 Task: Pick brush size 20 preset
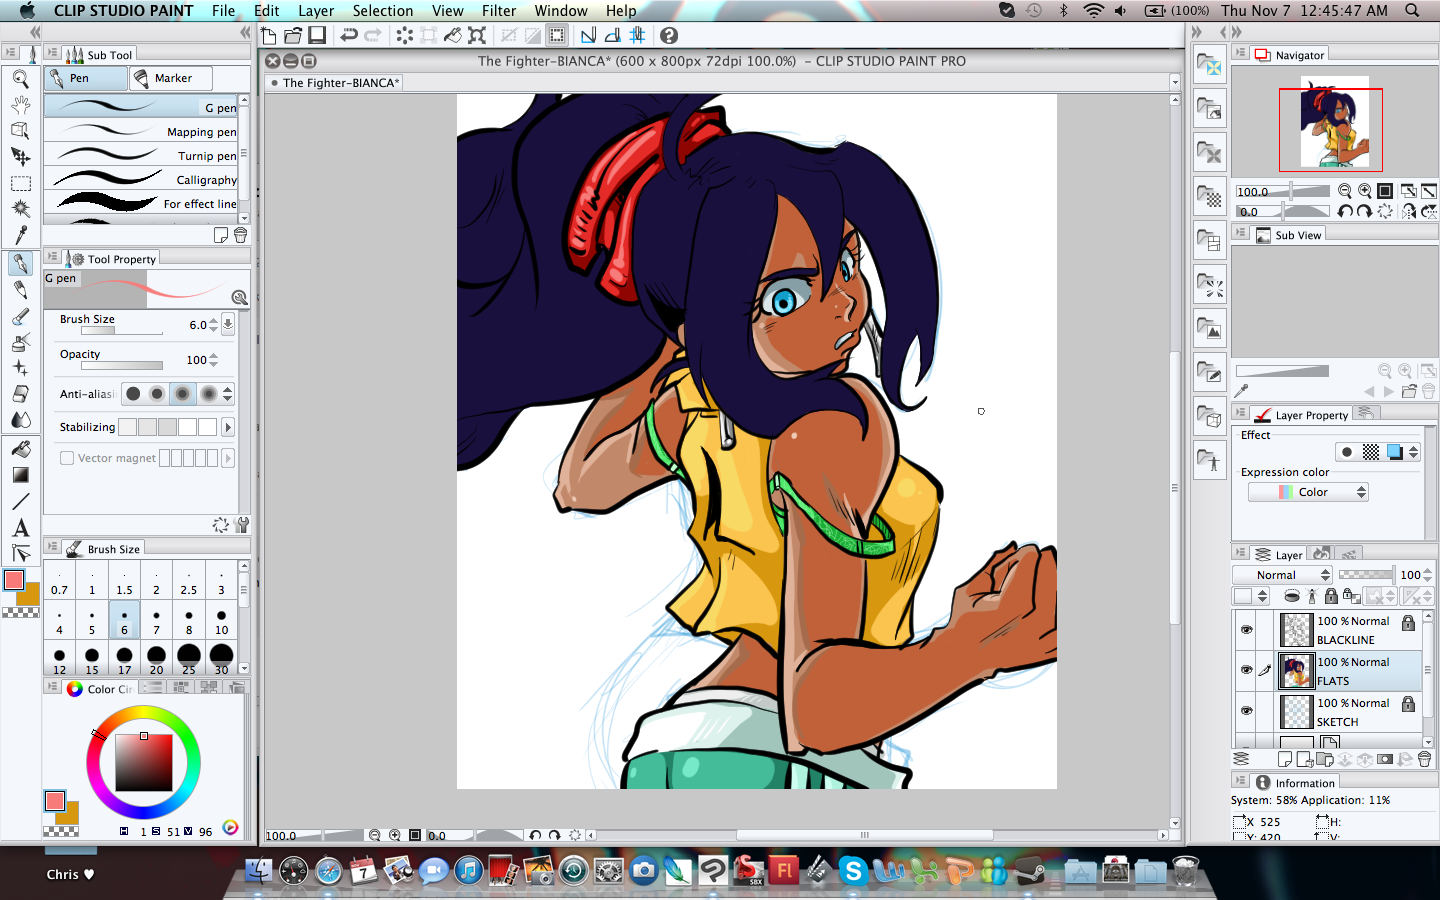point(156,661)
